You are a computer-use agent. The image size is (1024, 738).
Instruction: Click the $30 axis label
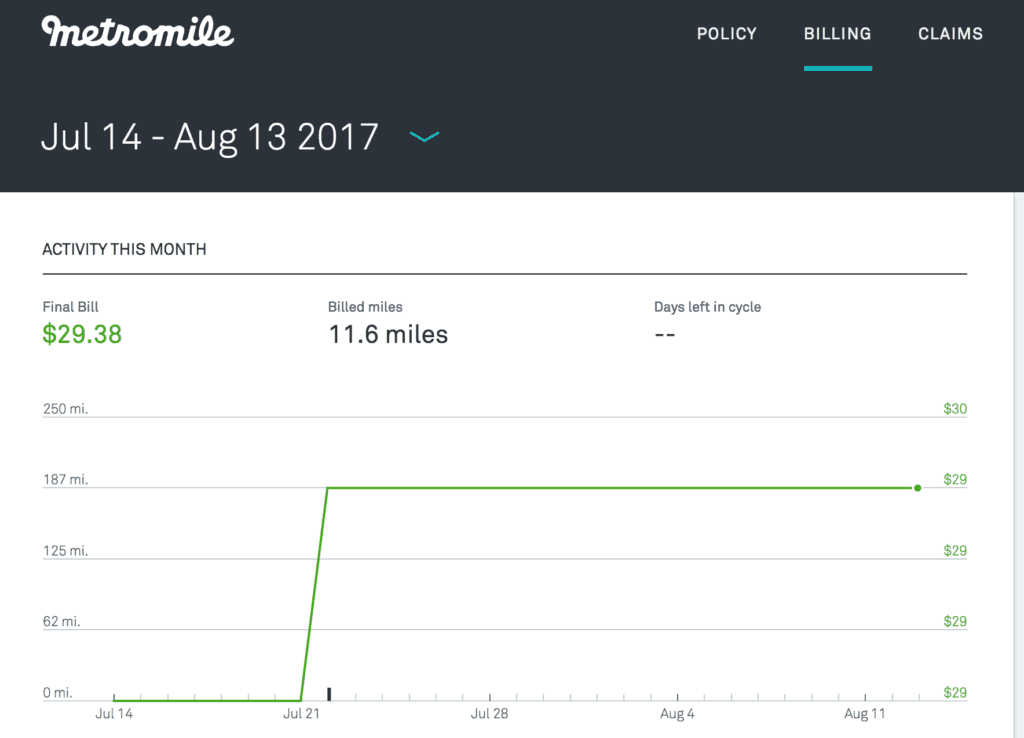click(955, 409)
